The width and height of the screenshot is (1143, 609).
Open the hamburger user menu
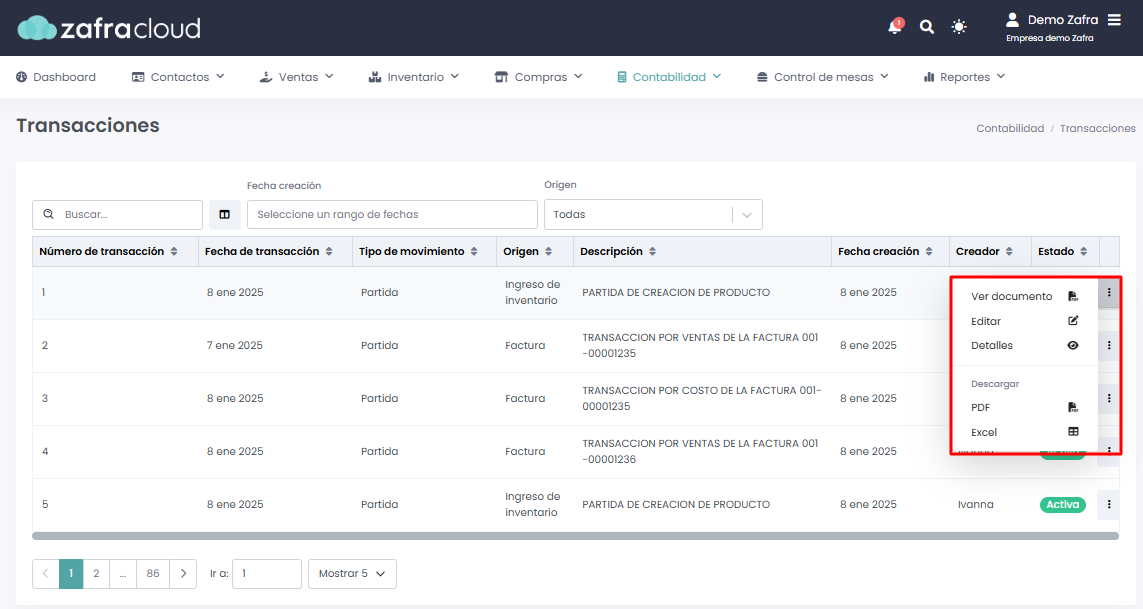1114,20
